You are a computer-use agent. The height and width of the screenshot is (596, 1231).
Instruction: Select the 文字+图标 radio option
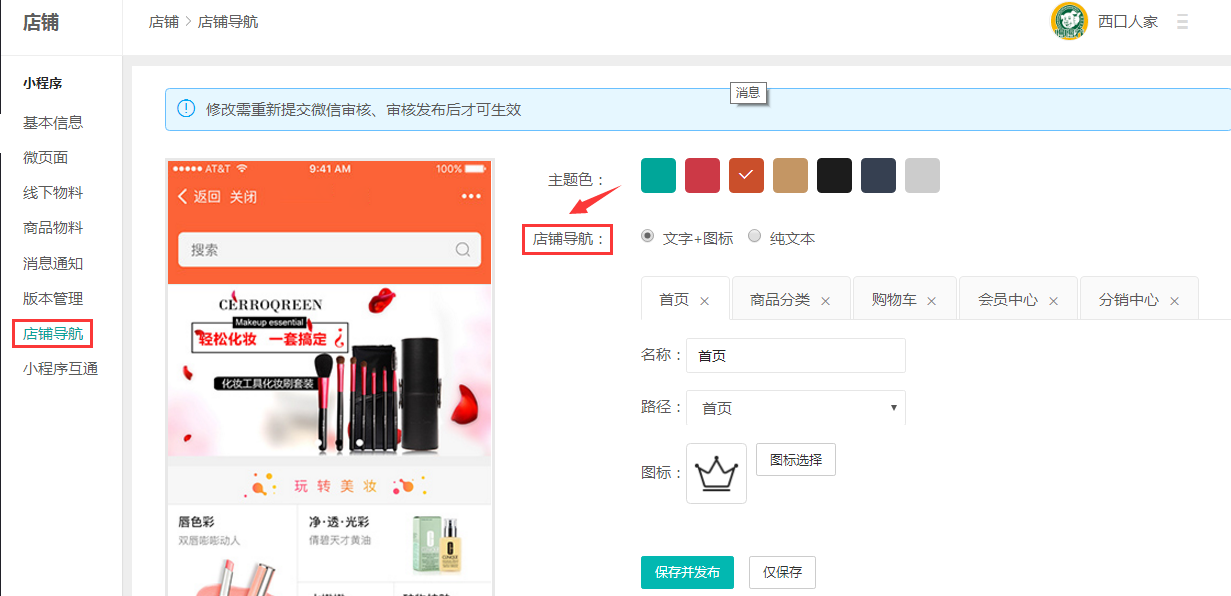tap(648, 237)
